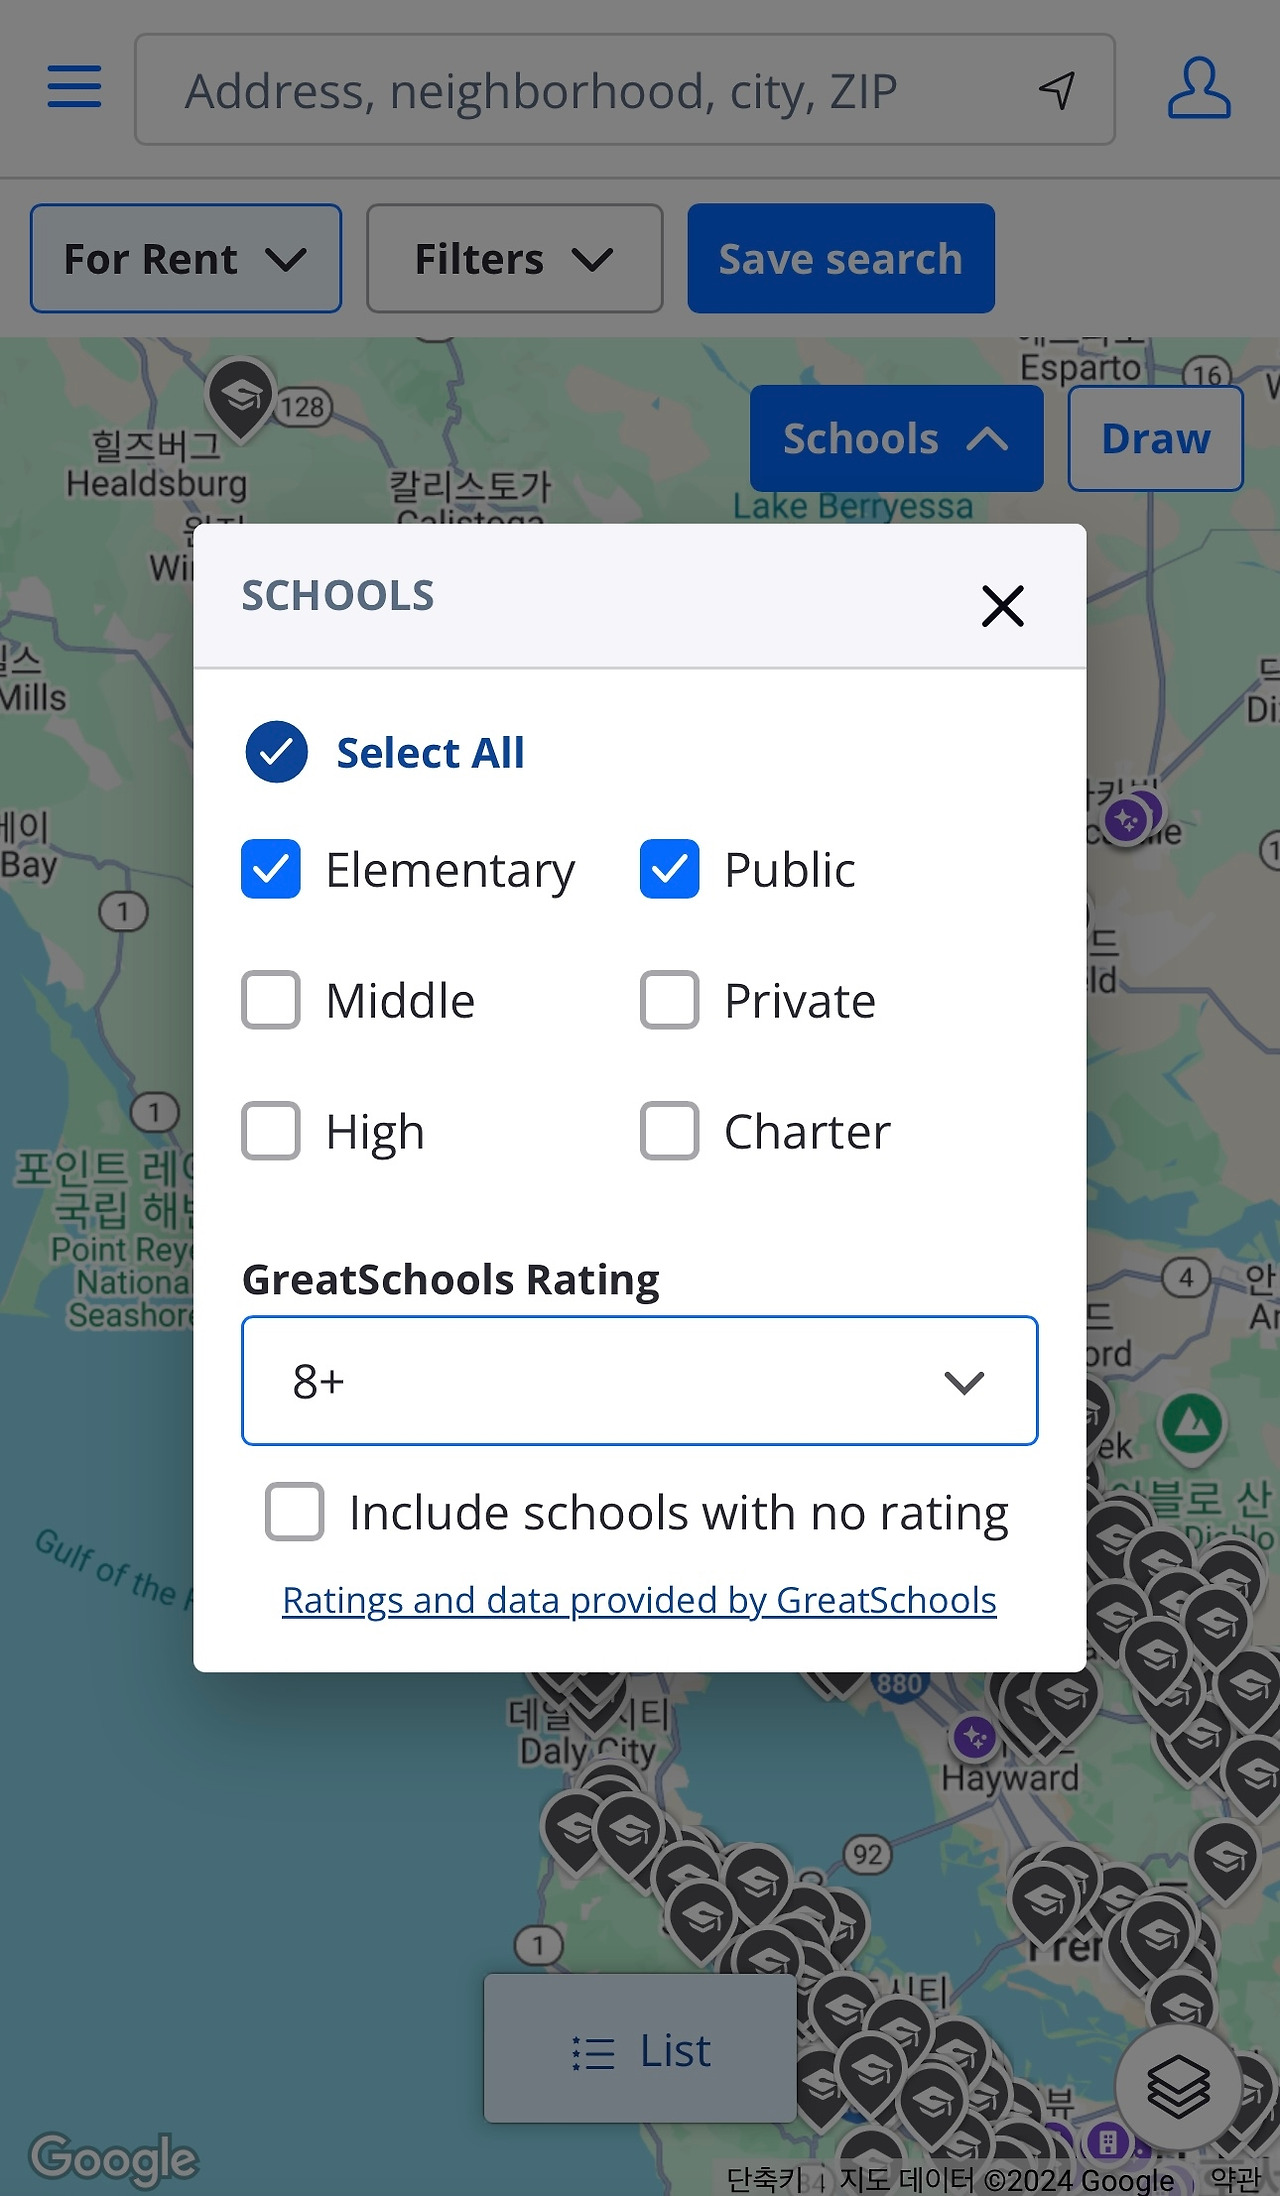
Task: Switch to List view
Action: [x=640, y=2052]
